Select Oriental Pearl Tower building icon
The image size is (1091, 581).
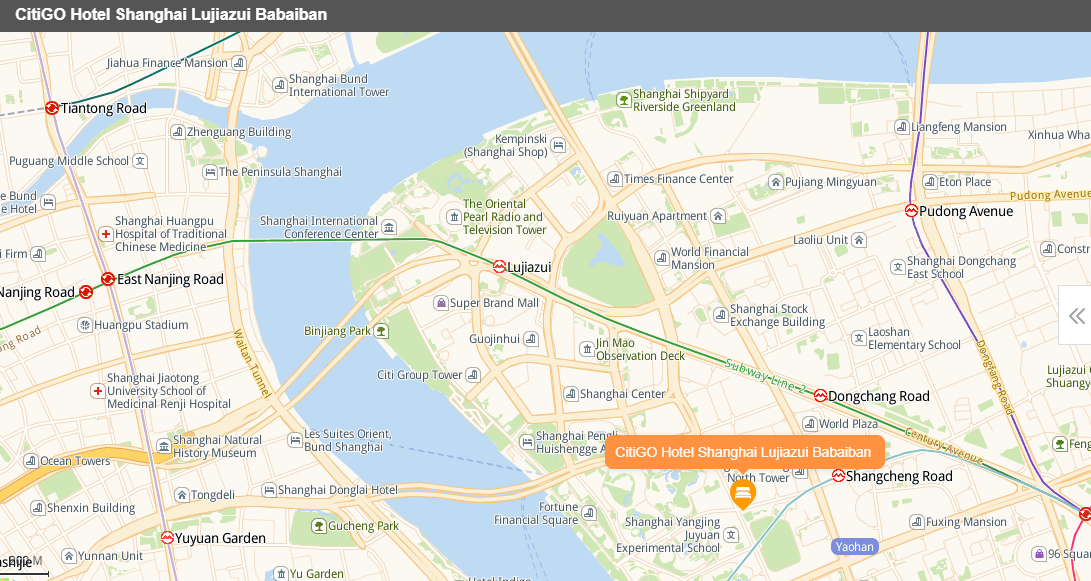pyautogui.click(x=454, y=217)
